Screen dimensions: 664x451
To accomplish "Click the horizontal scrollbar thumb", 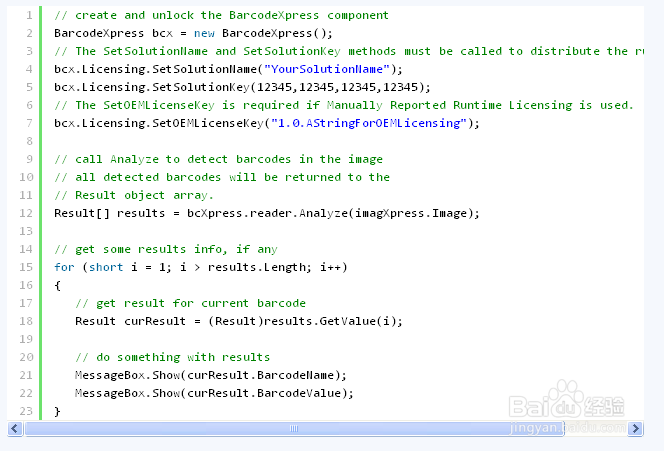I will 294,429.
